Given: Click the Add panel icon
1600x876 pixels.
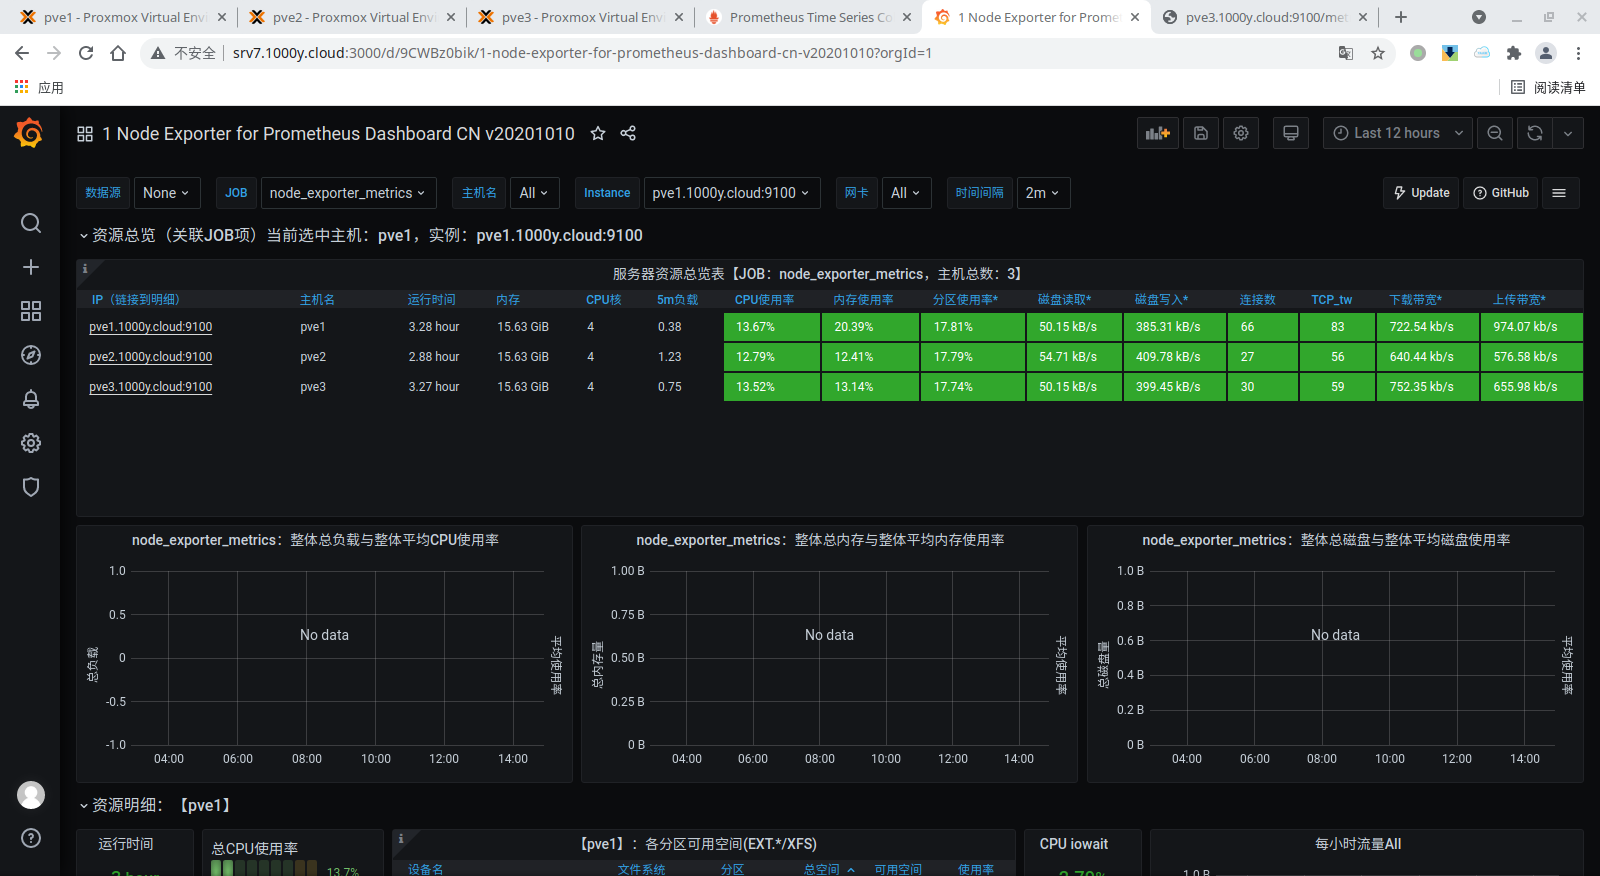Looking at the screenshot, I should point(1157,133).
